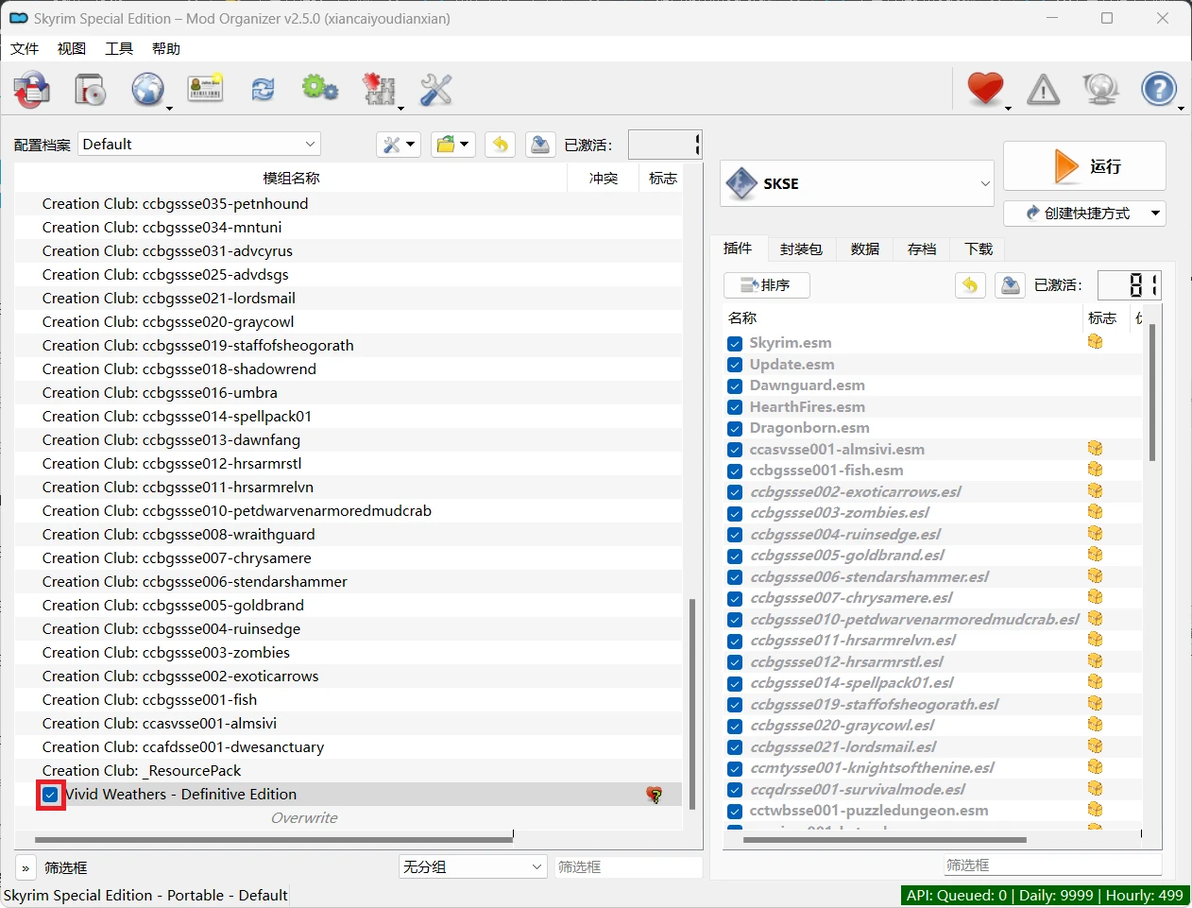Click the install mod from archive icon

[31, 90]
